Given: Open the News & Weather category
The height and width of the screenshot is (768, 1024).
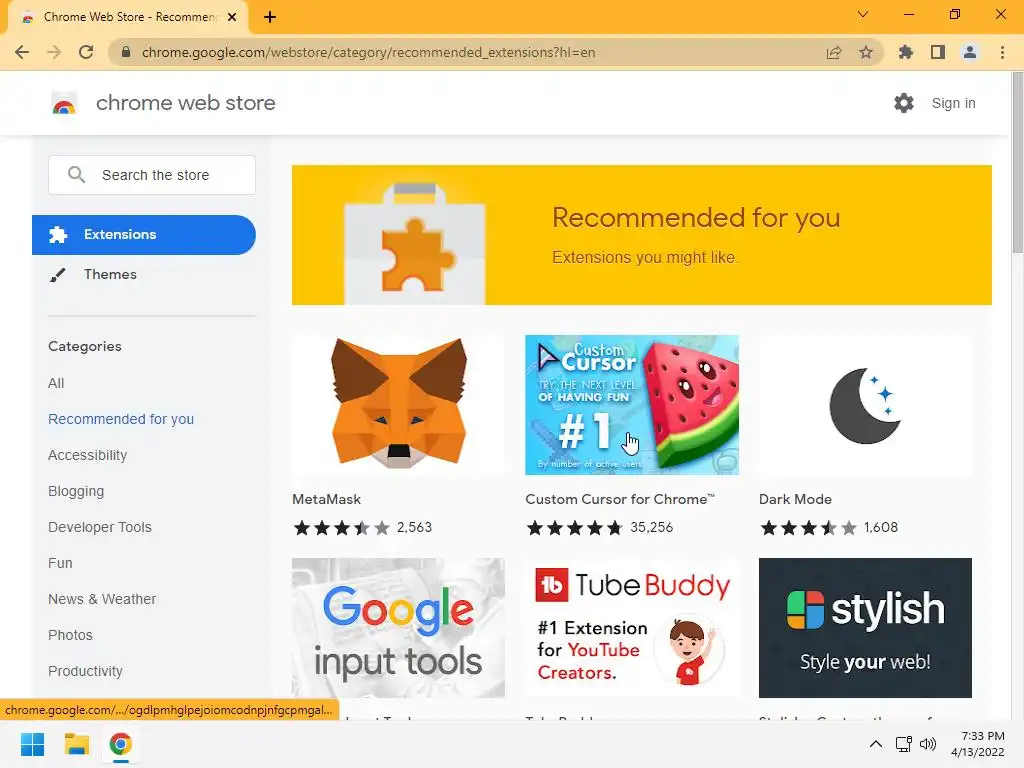Looking at the screenshot, I should pos(102,599).
